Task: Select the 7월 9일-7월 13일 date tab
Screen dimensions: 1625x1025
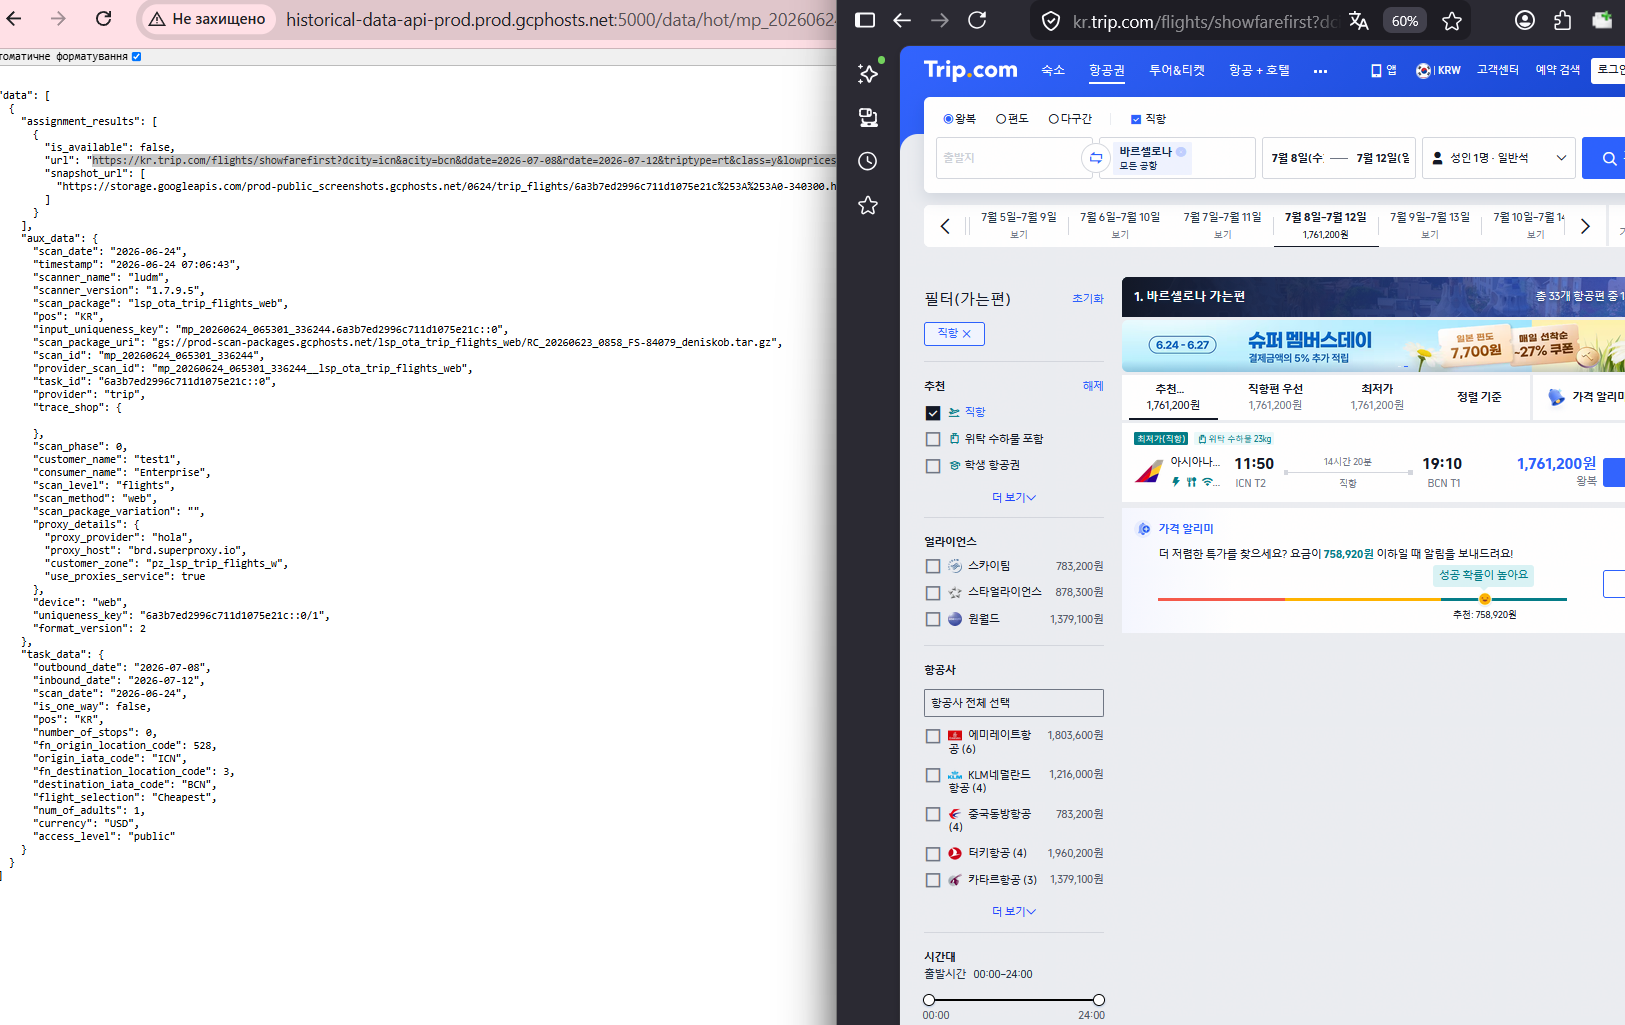Action: point(1430,225)
